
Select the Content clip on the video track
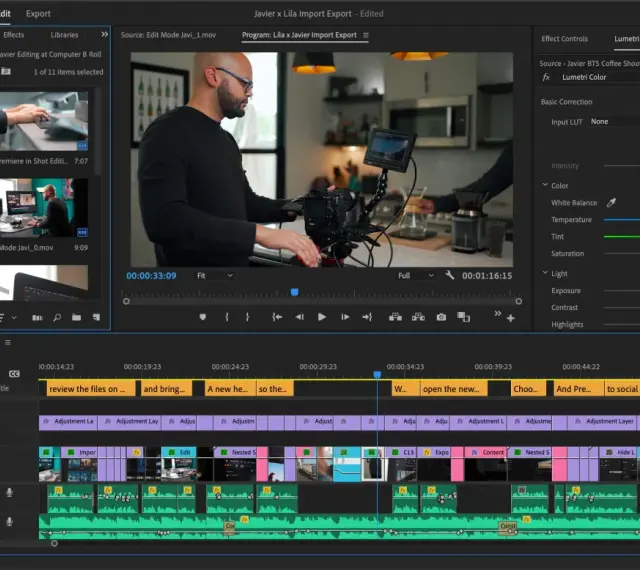(x=485, y=463)
